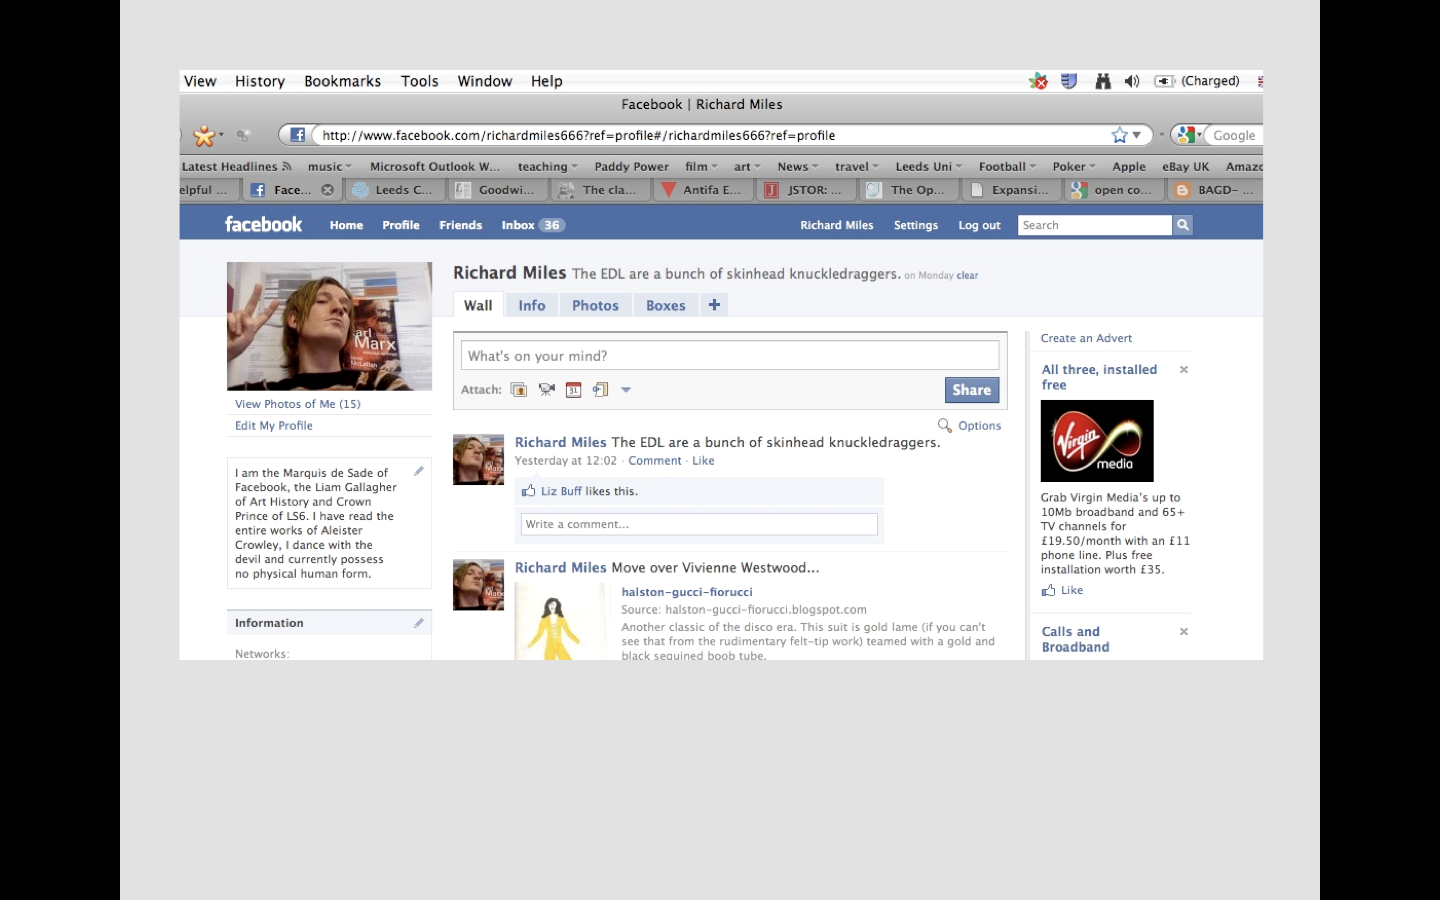Switch to the Antifa browser tab

pyautogui.click(x=703, y=190)
